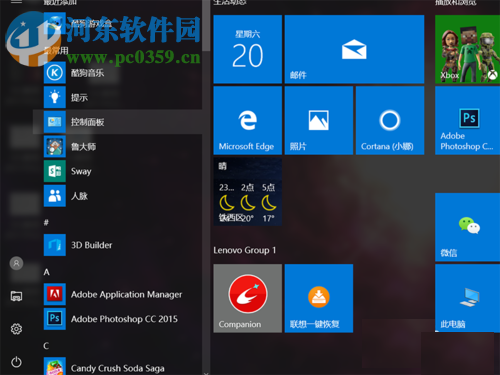Click the Lenovo Group 1 group header

point(245,250)
